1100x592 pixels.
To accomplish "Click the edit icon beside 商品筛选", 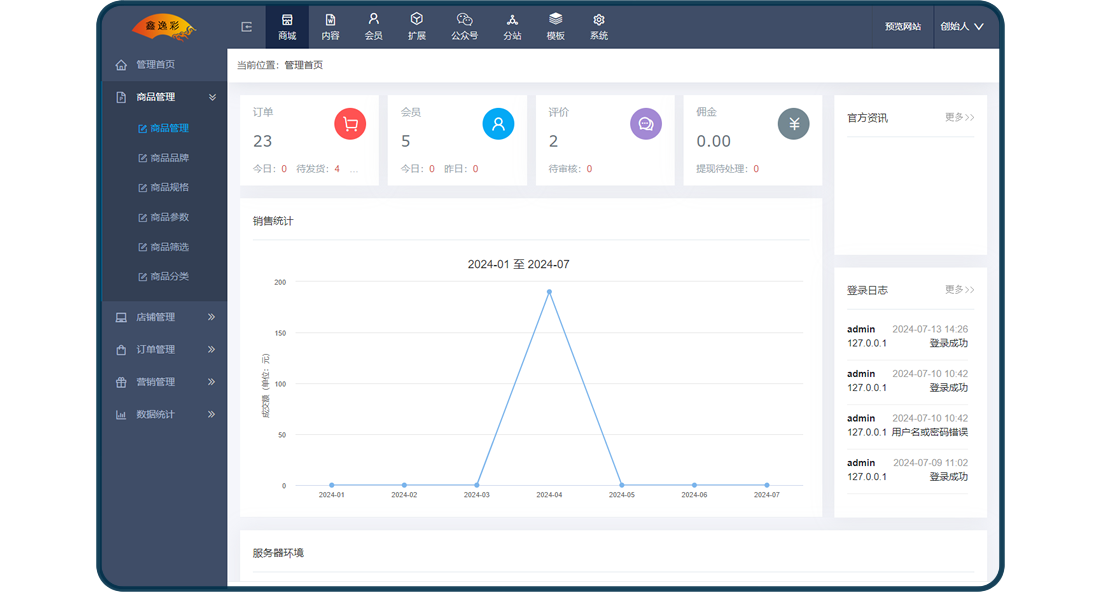I will pos(142,248).
